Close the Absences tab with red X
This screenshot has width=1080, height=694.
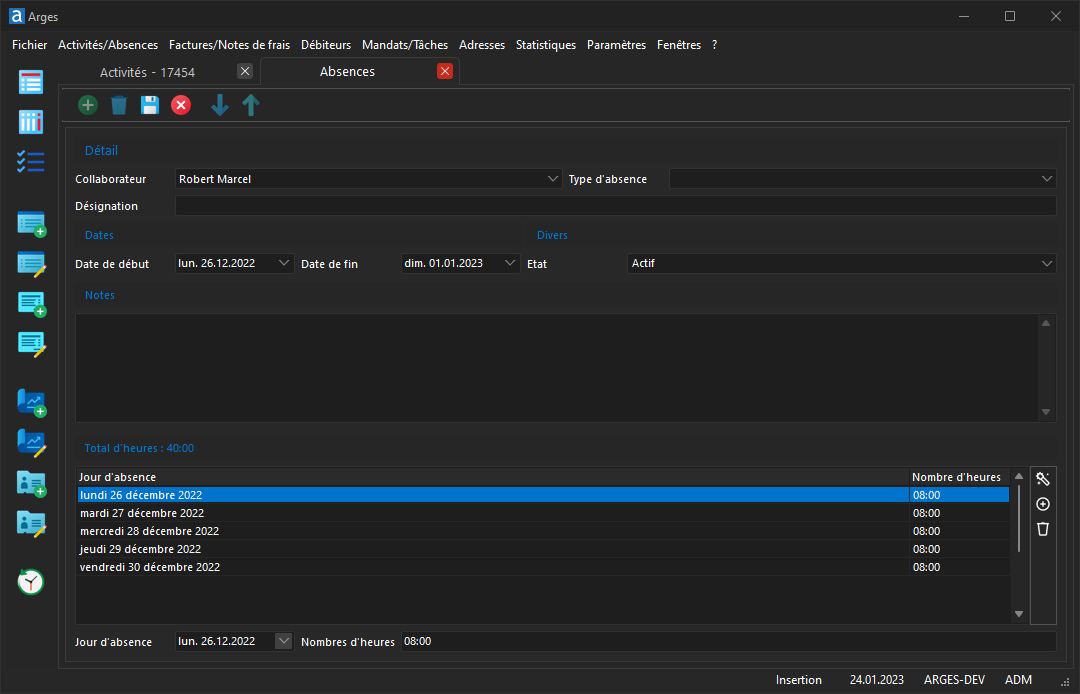click(445, 71)
